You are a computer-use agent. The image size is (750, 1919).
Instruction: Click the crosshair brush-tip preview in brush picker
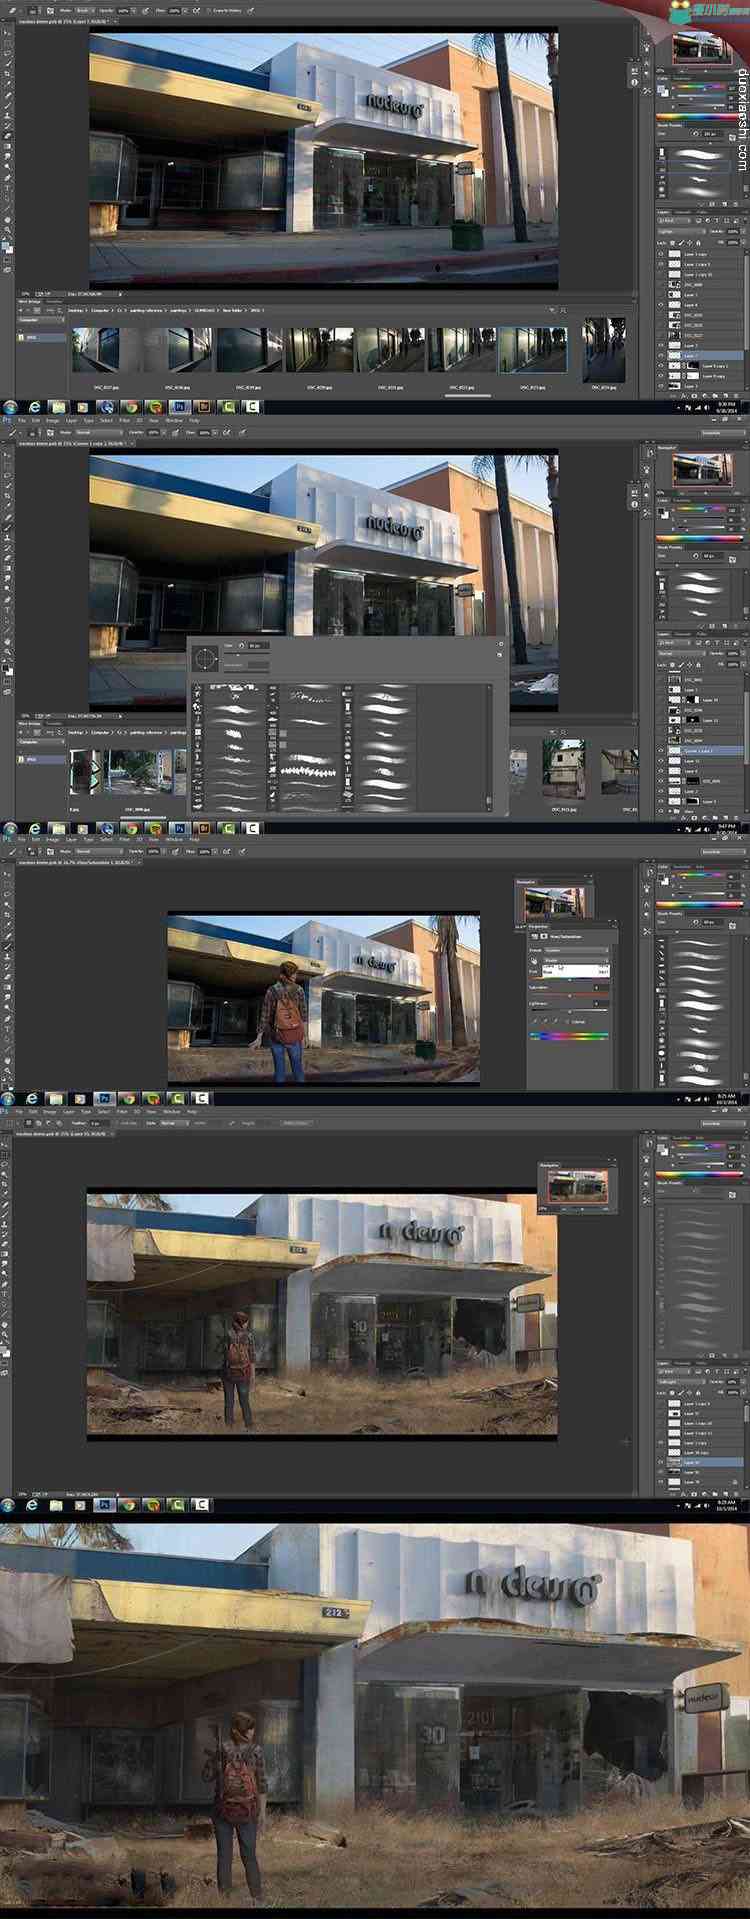click(x=205, y=658)
